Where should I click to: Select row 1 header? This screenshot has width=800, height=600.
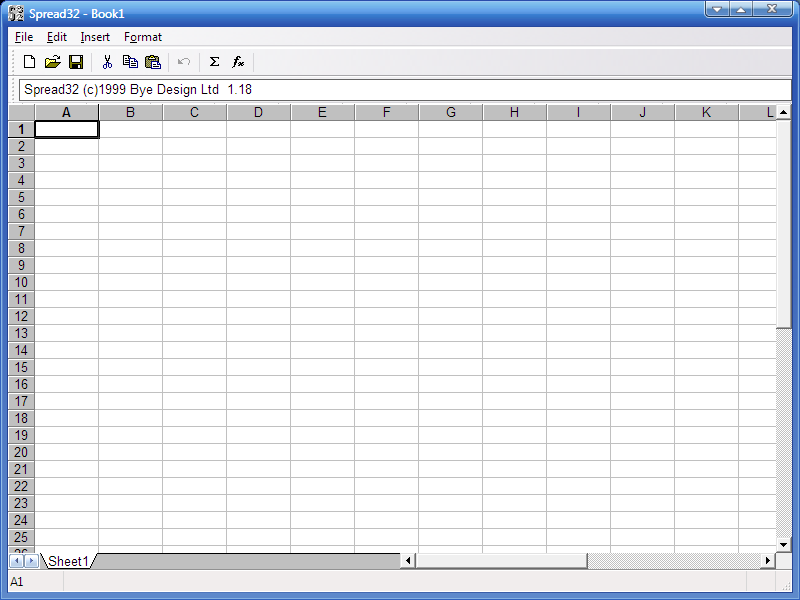click(x=21, y=129)
